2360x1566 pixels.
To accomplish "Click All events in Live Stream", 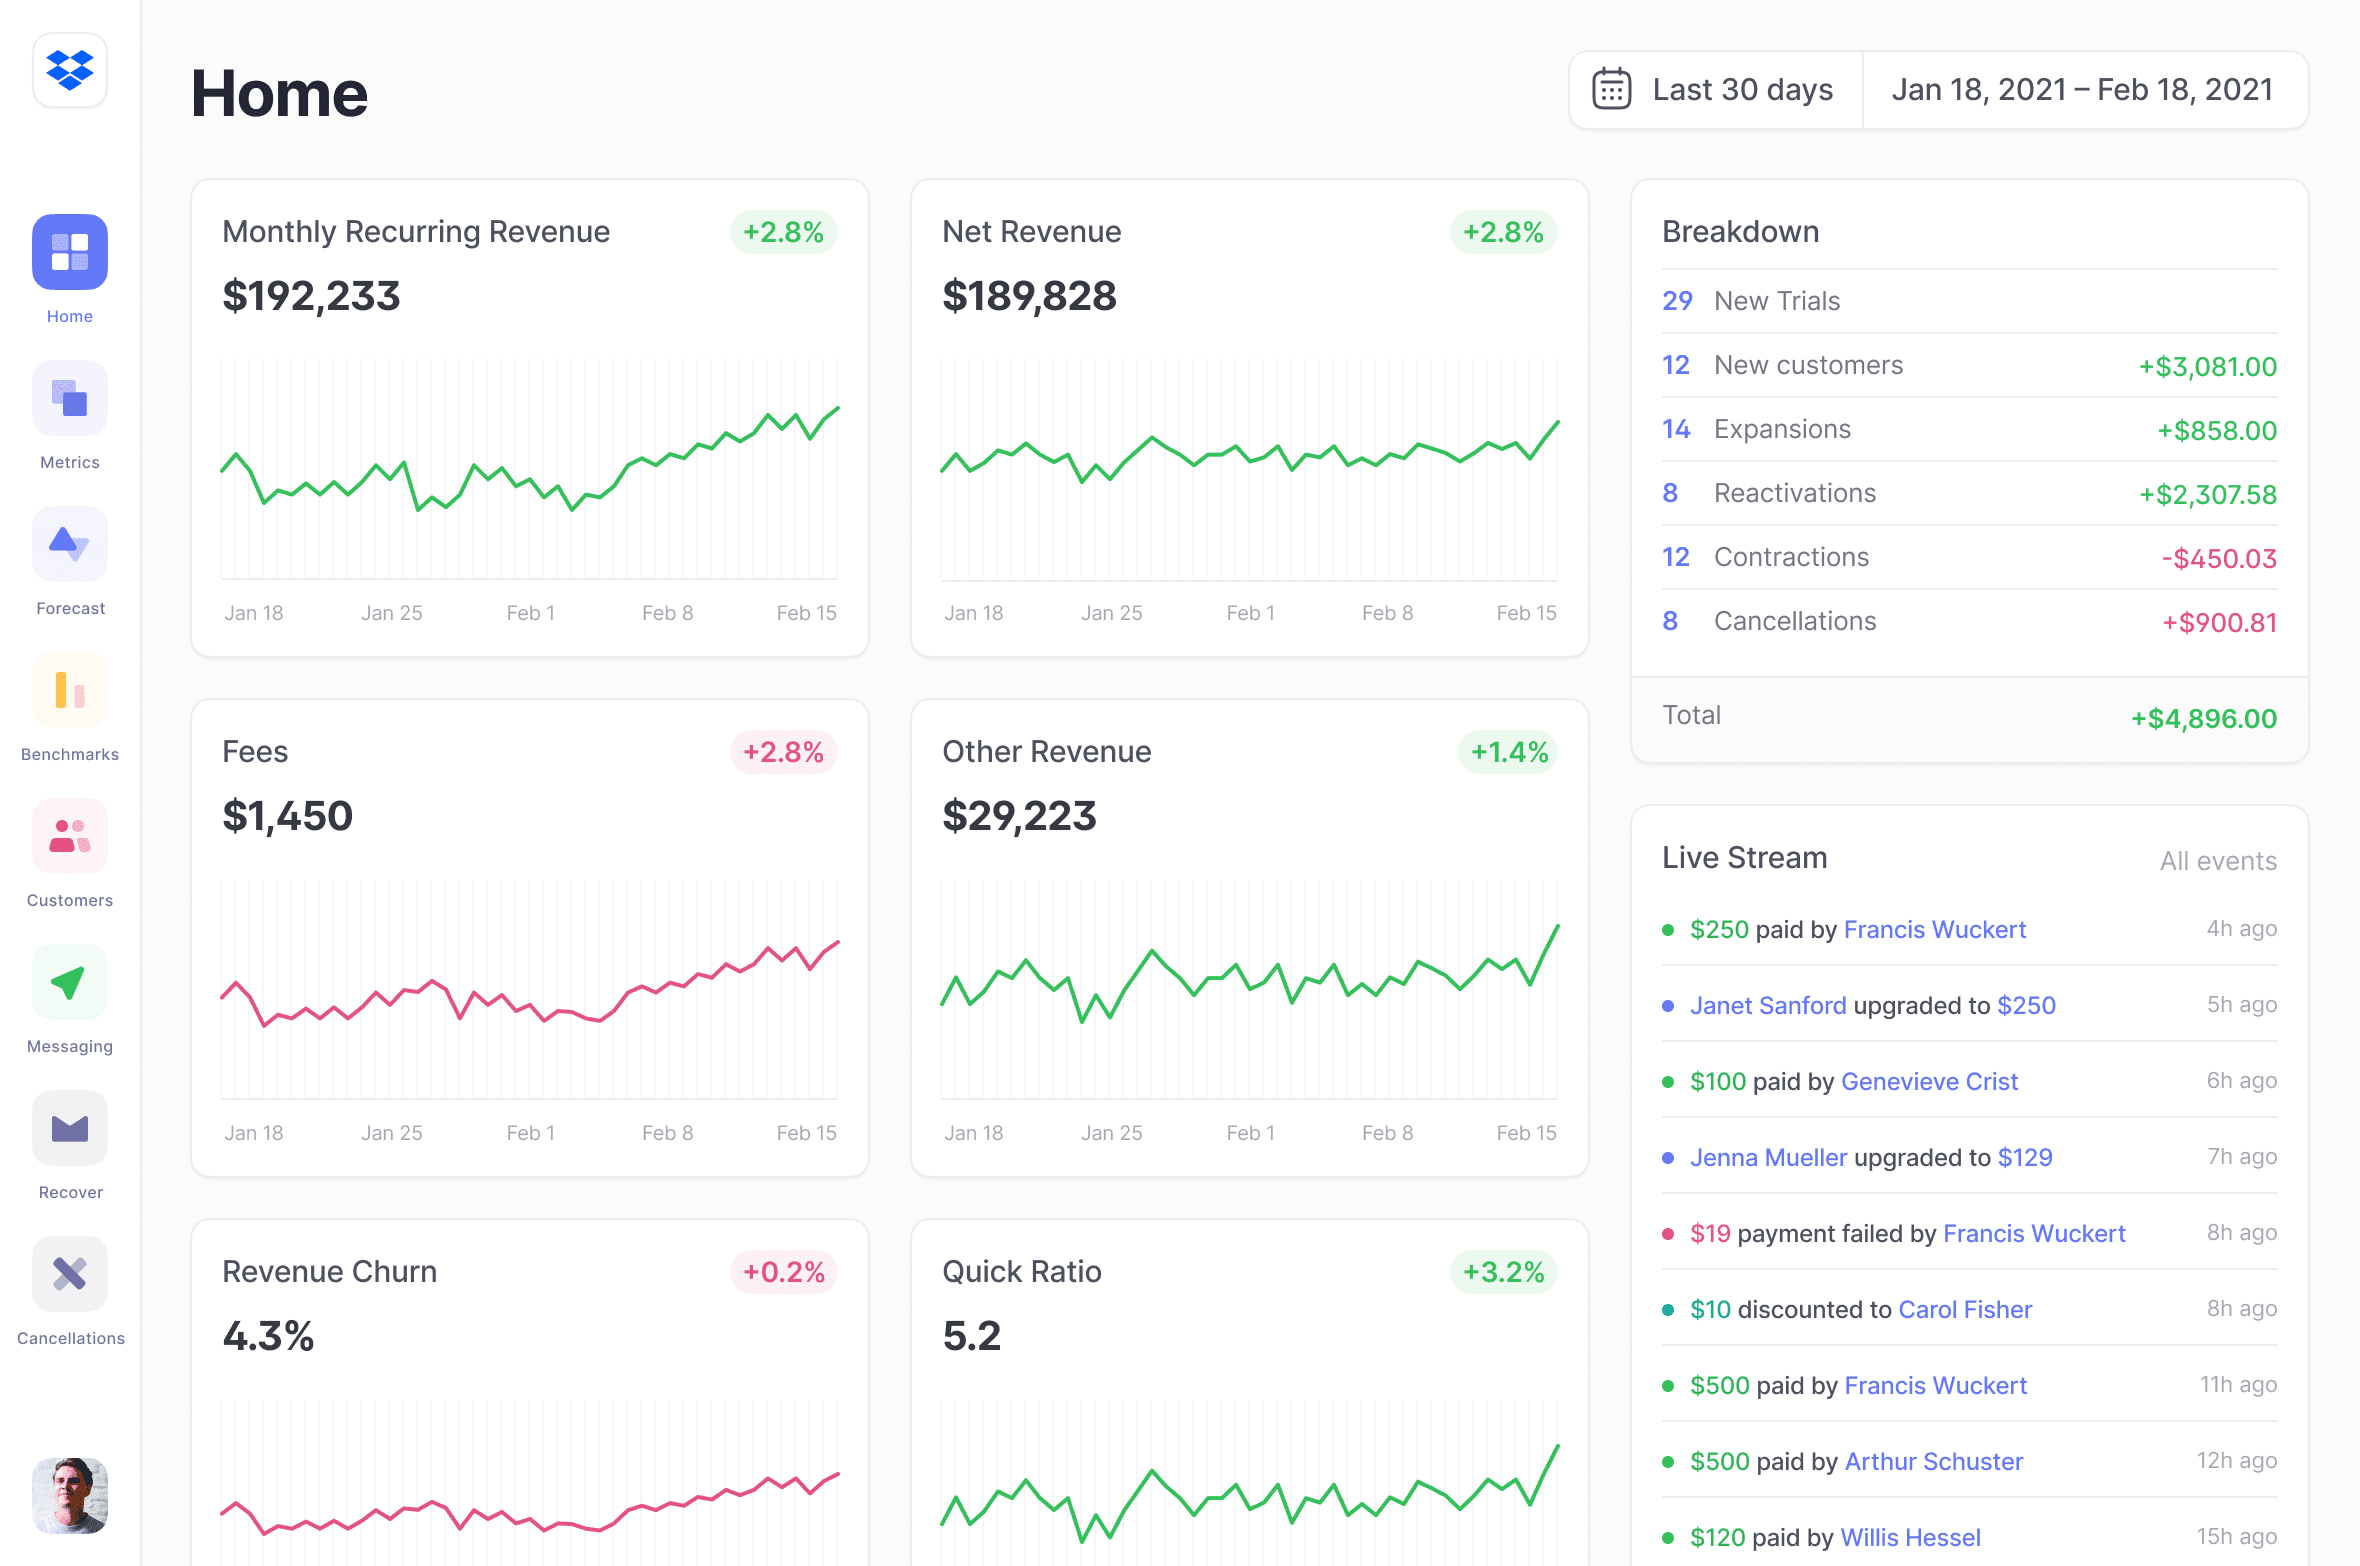I will pyautogui.click(x=2217, y=861).
